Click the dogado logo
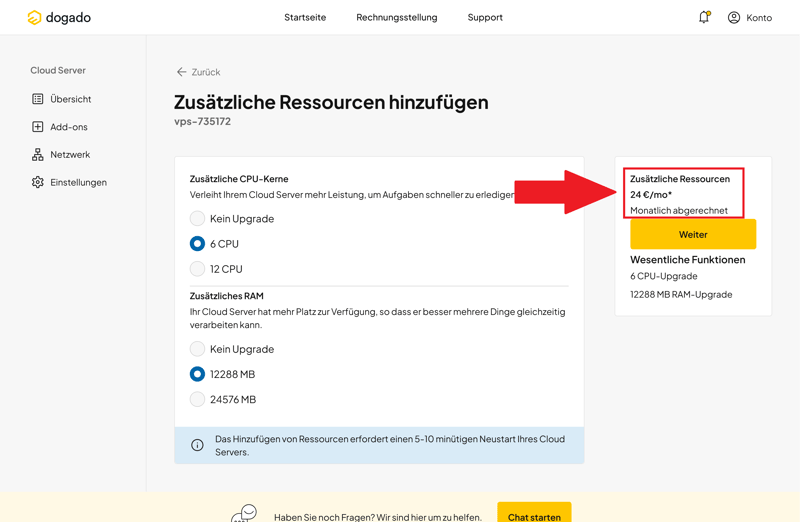The height and width of the screenshot is (522, 800). tap(59, 17)
